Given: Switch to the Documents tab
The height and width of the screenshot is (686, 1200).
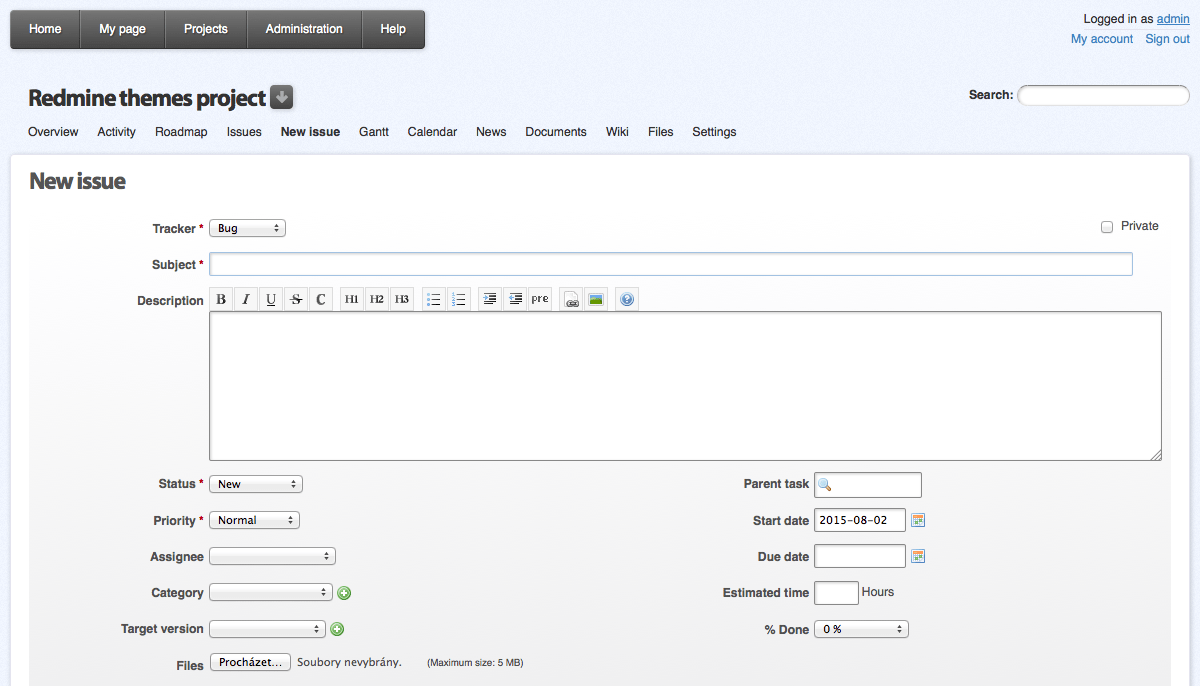Looking at the screenshot, I should (x=556, y=132).
